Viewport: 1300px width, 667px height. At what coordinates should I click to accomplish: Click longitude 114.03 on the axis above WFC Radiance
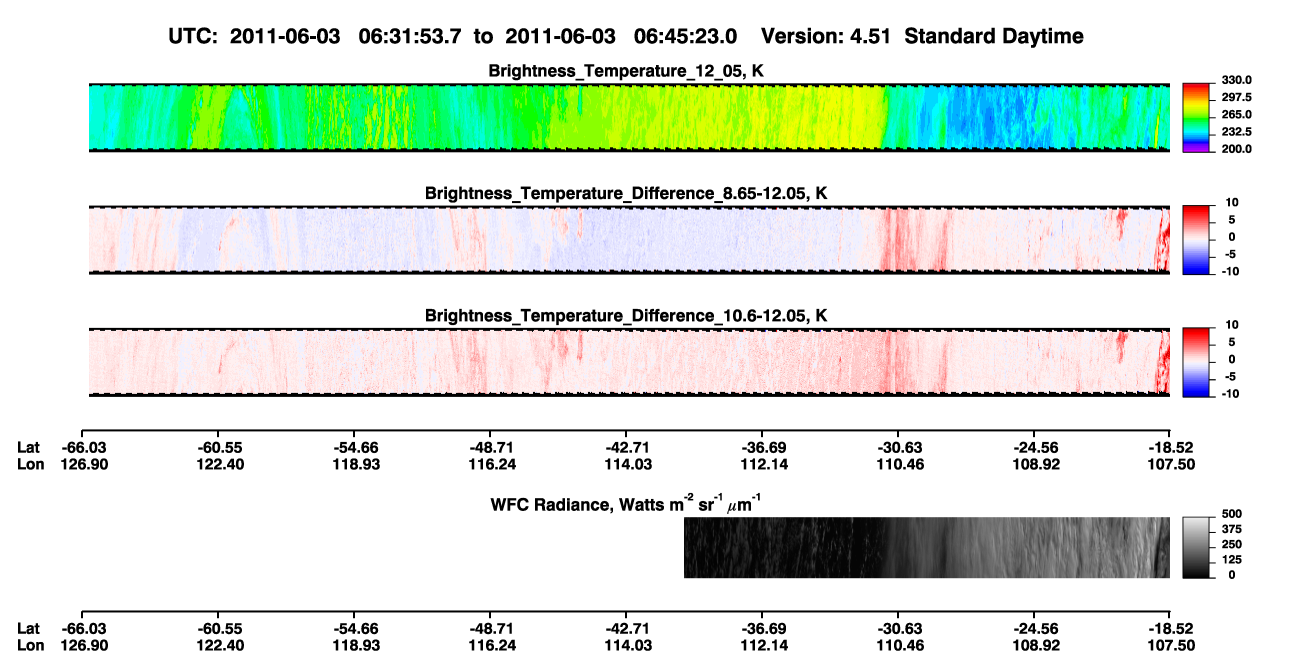[627, 464]
